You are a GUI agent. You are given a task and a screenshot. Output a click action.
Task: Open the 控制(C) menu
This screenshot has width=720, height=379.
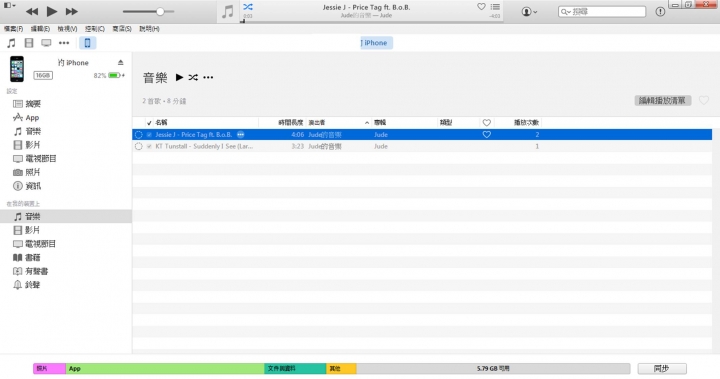pyautogui.click(x=95, y=28)
